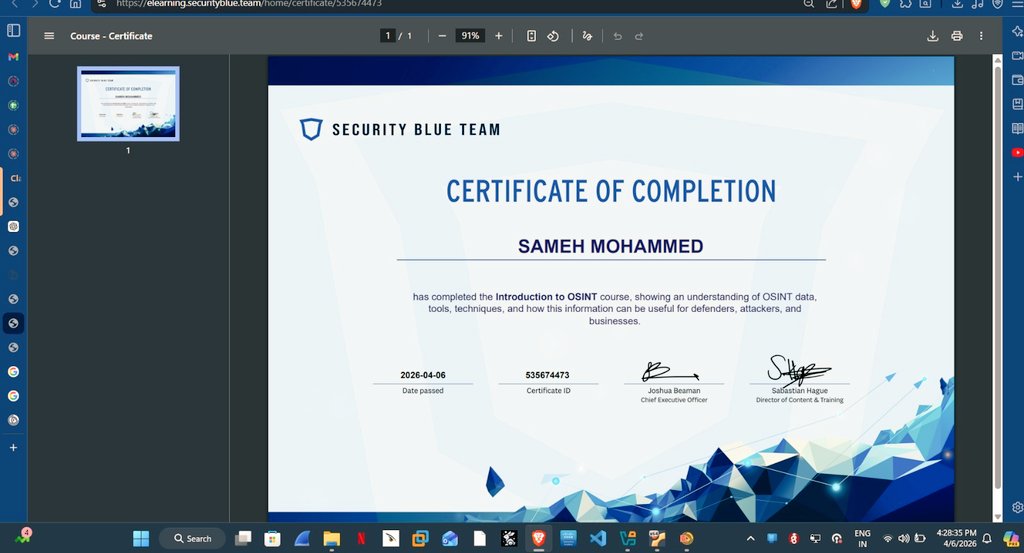Open Outlook mail from taskbar

[449, 539]
